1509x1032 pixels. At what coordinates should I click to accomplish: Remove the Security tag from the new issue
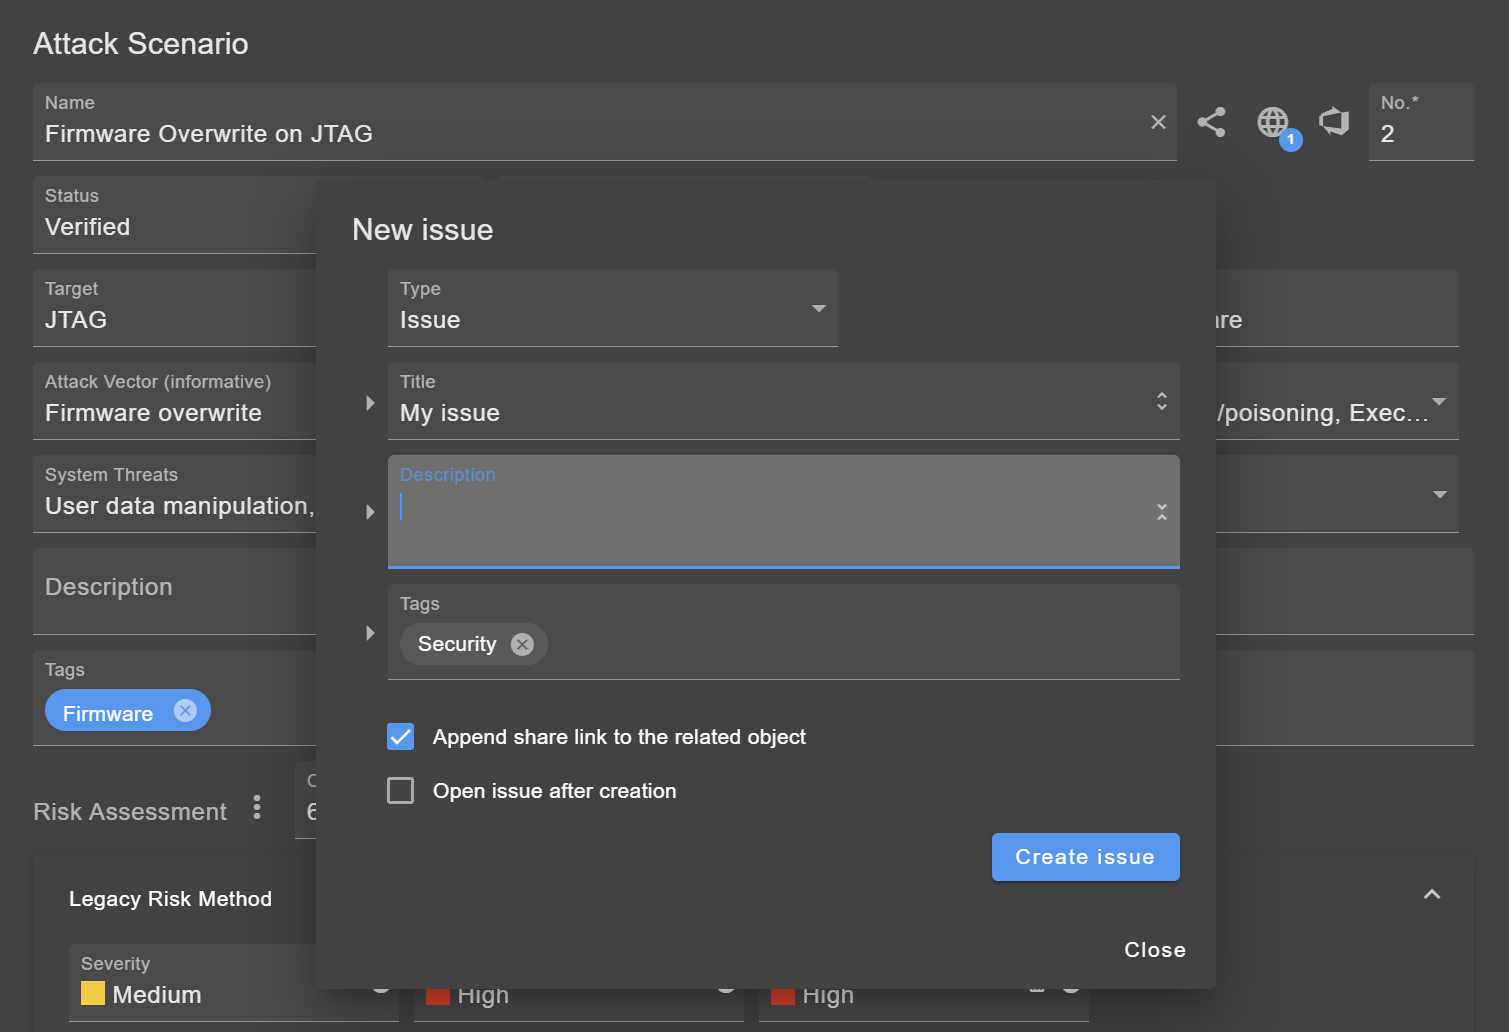[x=521, y=644]
